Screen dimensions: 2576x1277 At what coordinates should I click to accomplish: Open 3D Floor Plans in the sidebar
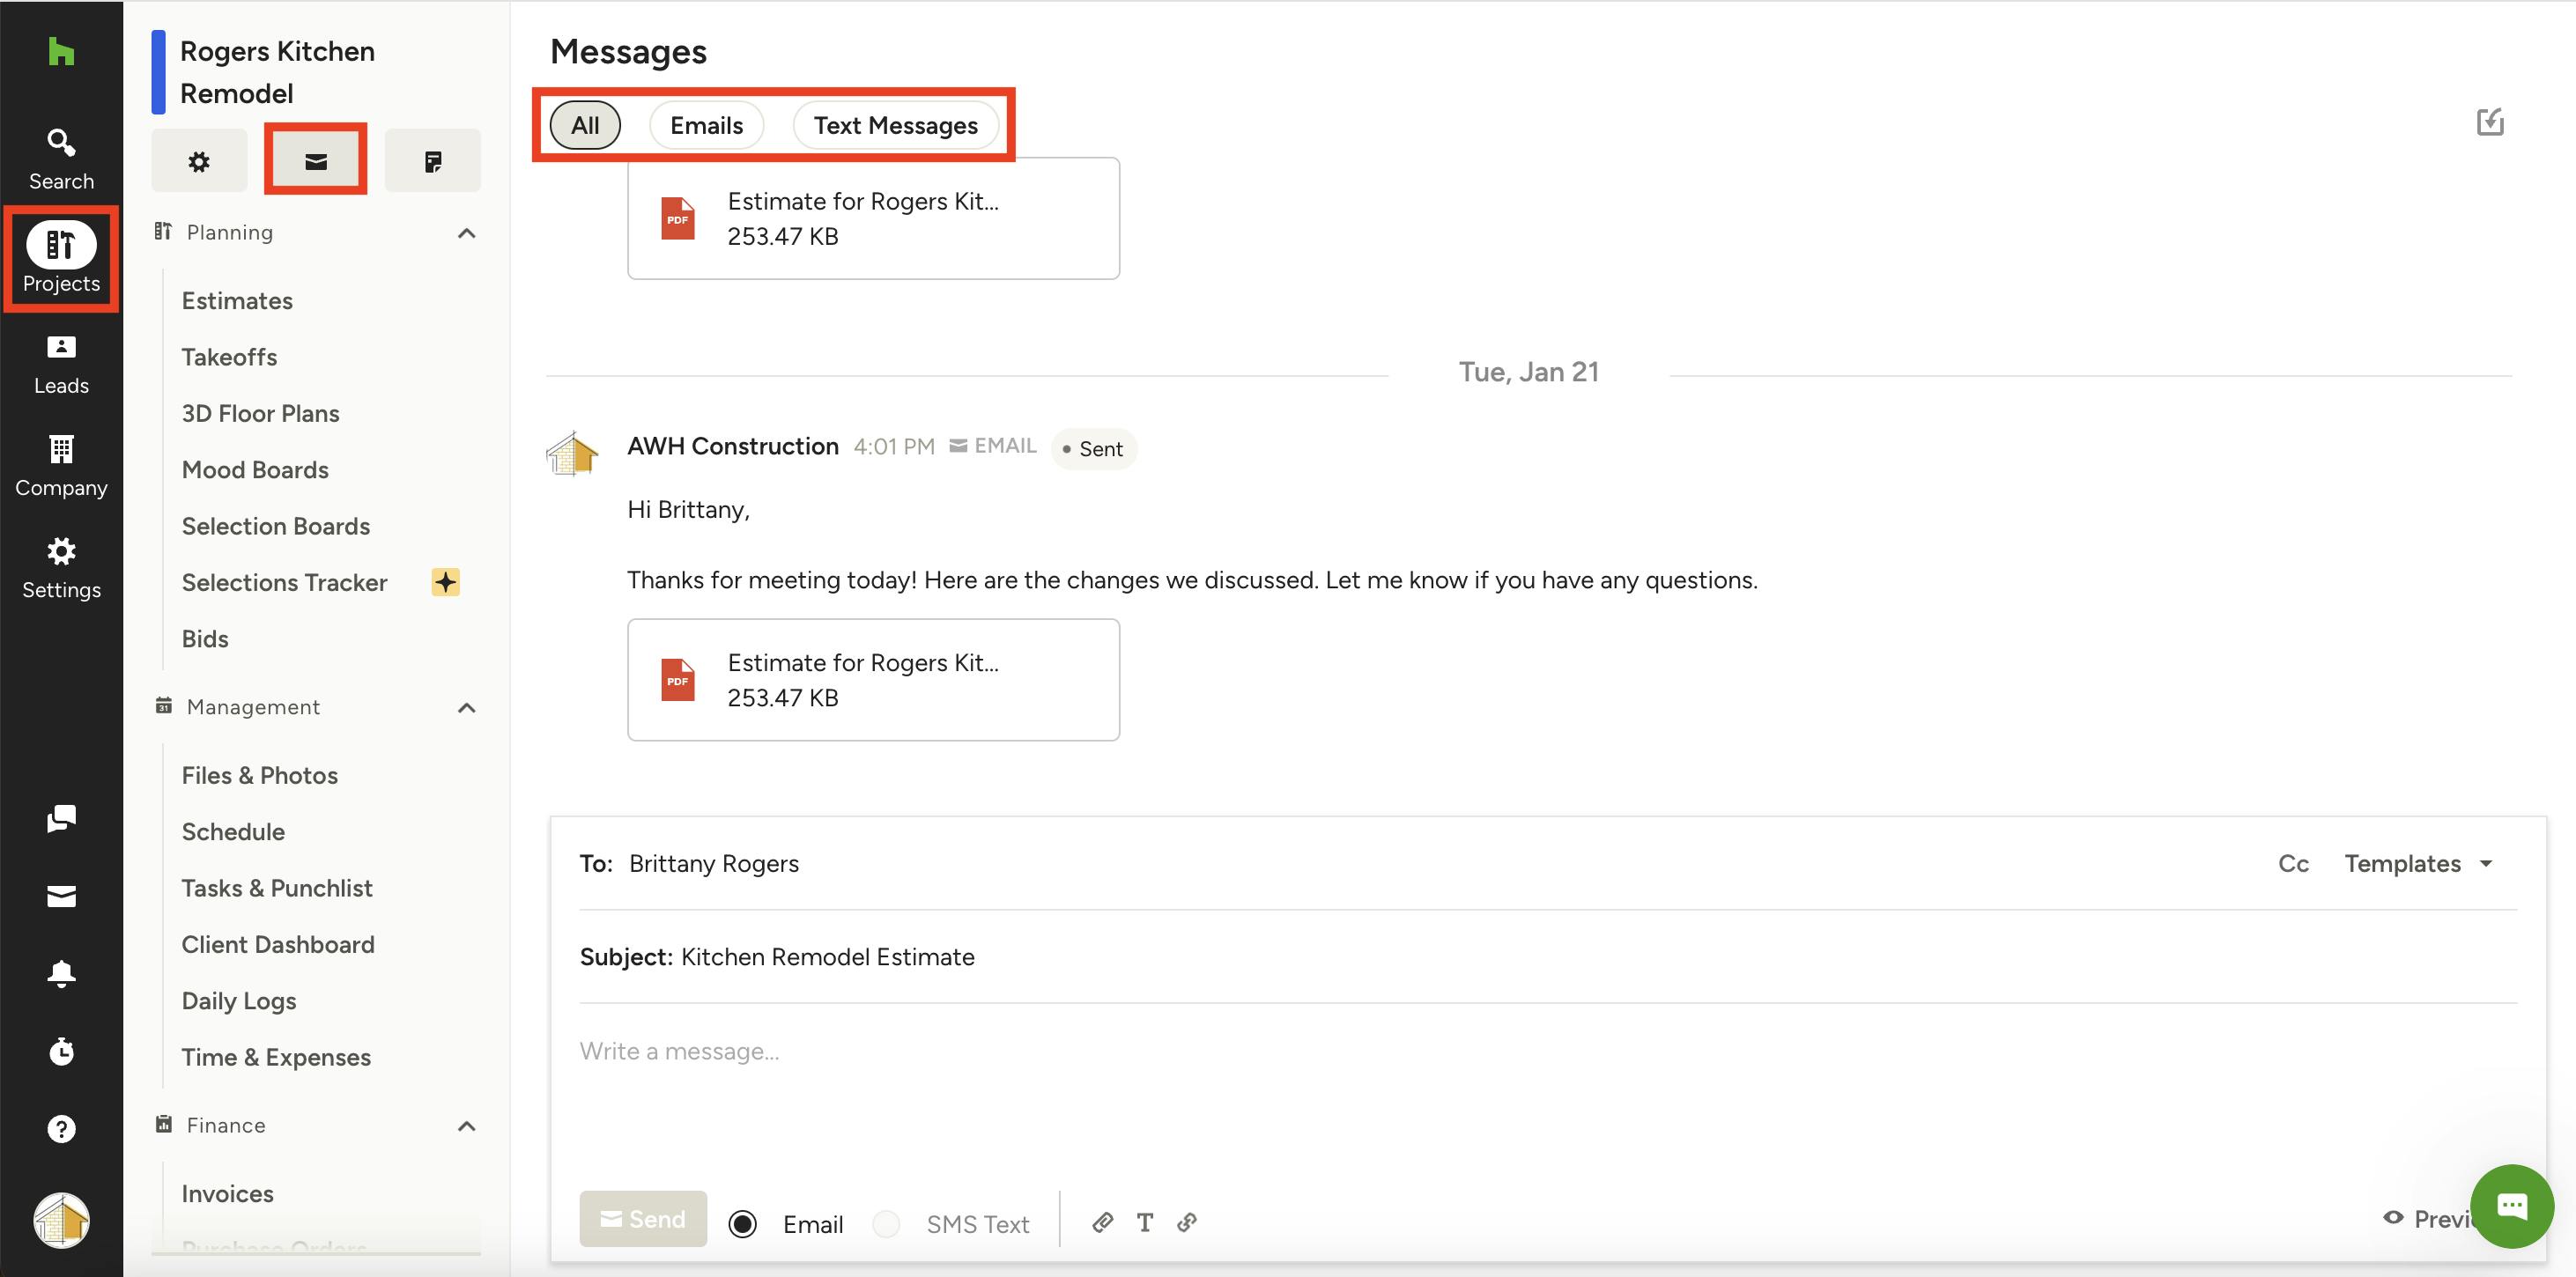[x=260, y=413]
